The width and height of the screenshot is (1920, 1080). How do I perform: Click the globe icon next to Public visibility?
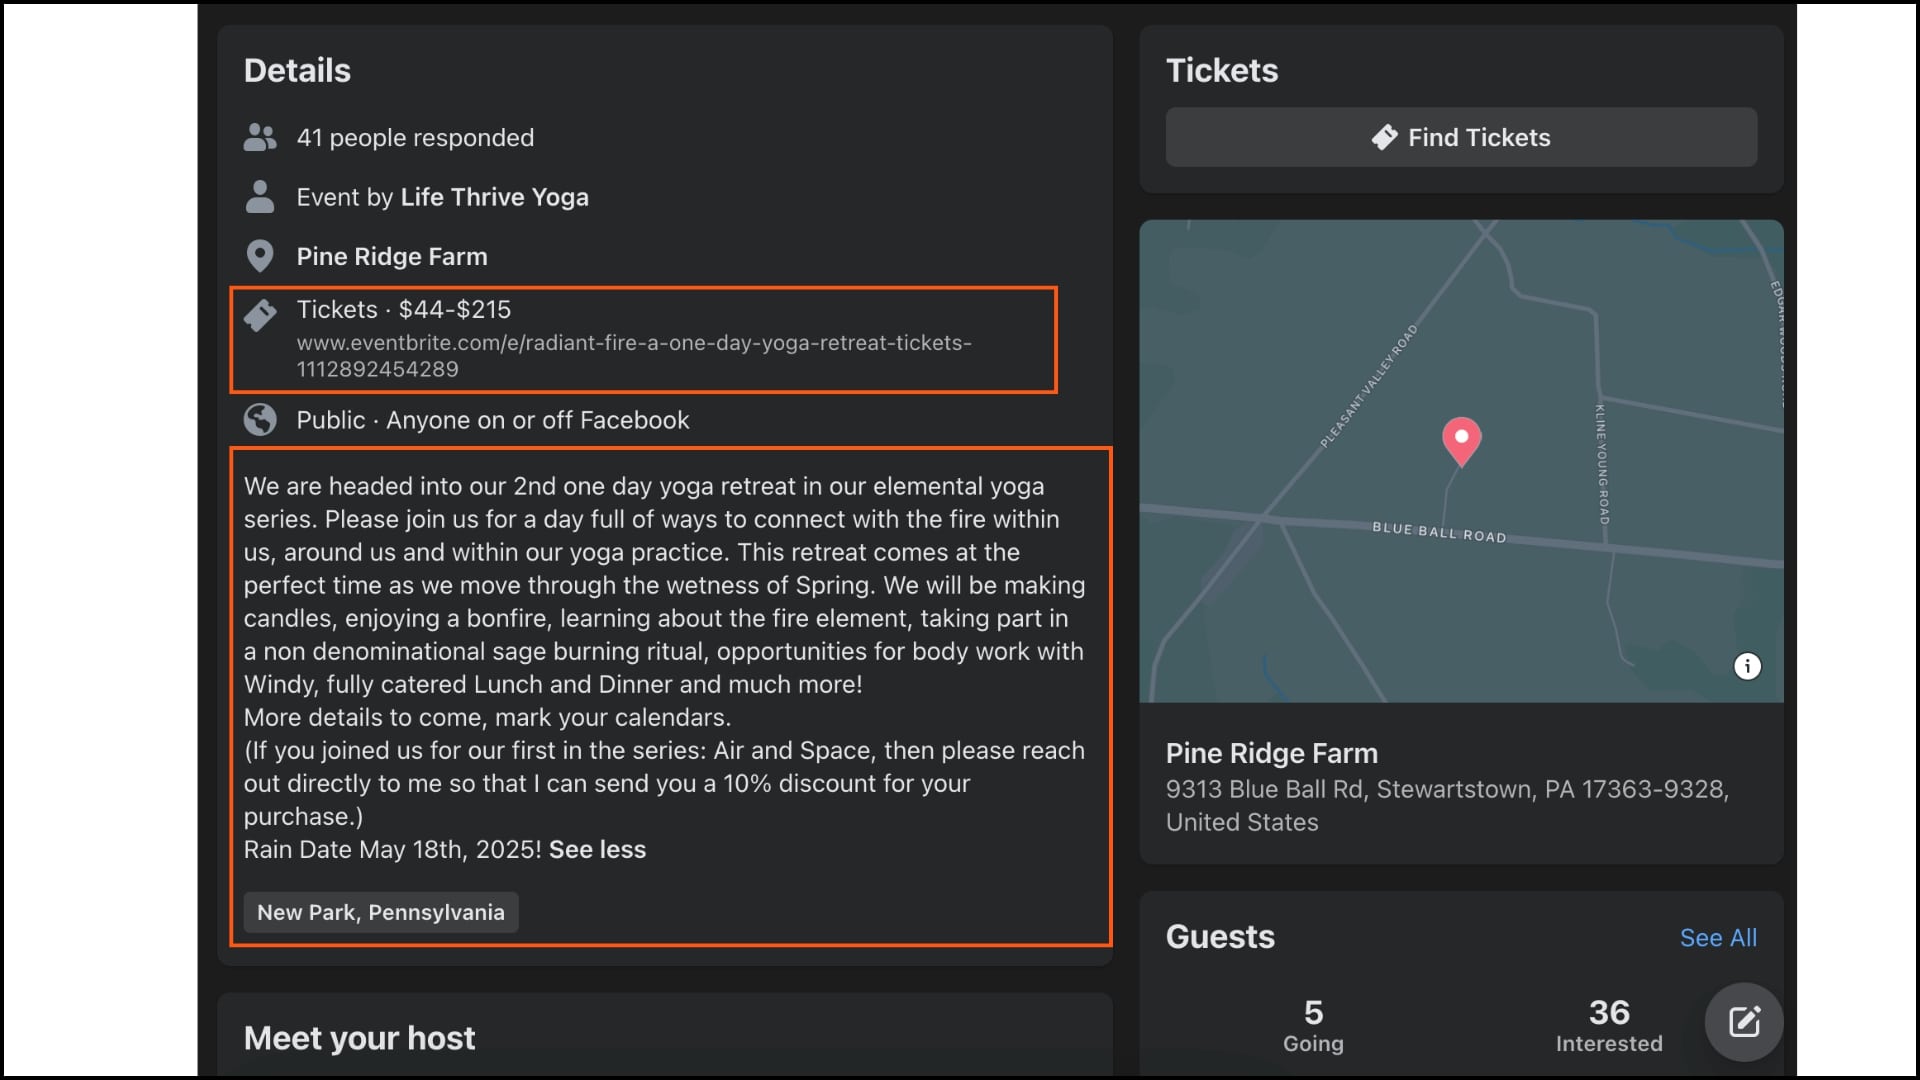[x=260, y=420]
